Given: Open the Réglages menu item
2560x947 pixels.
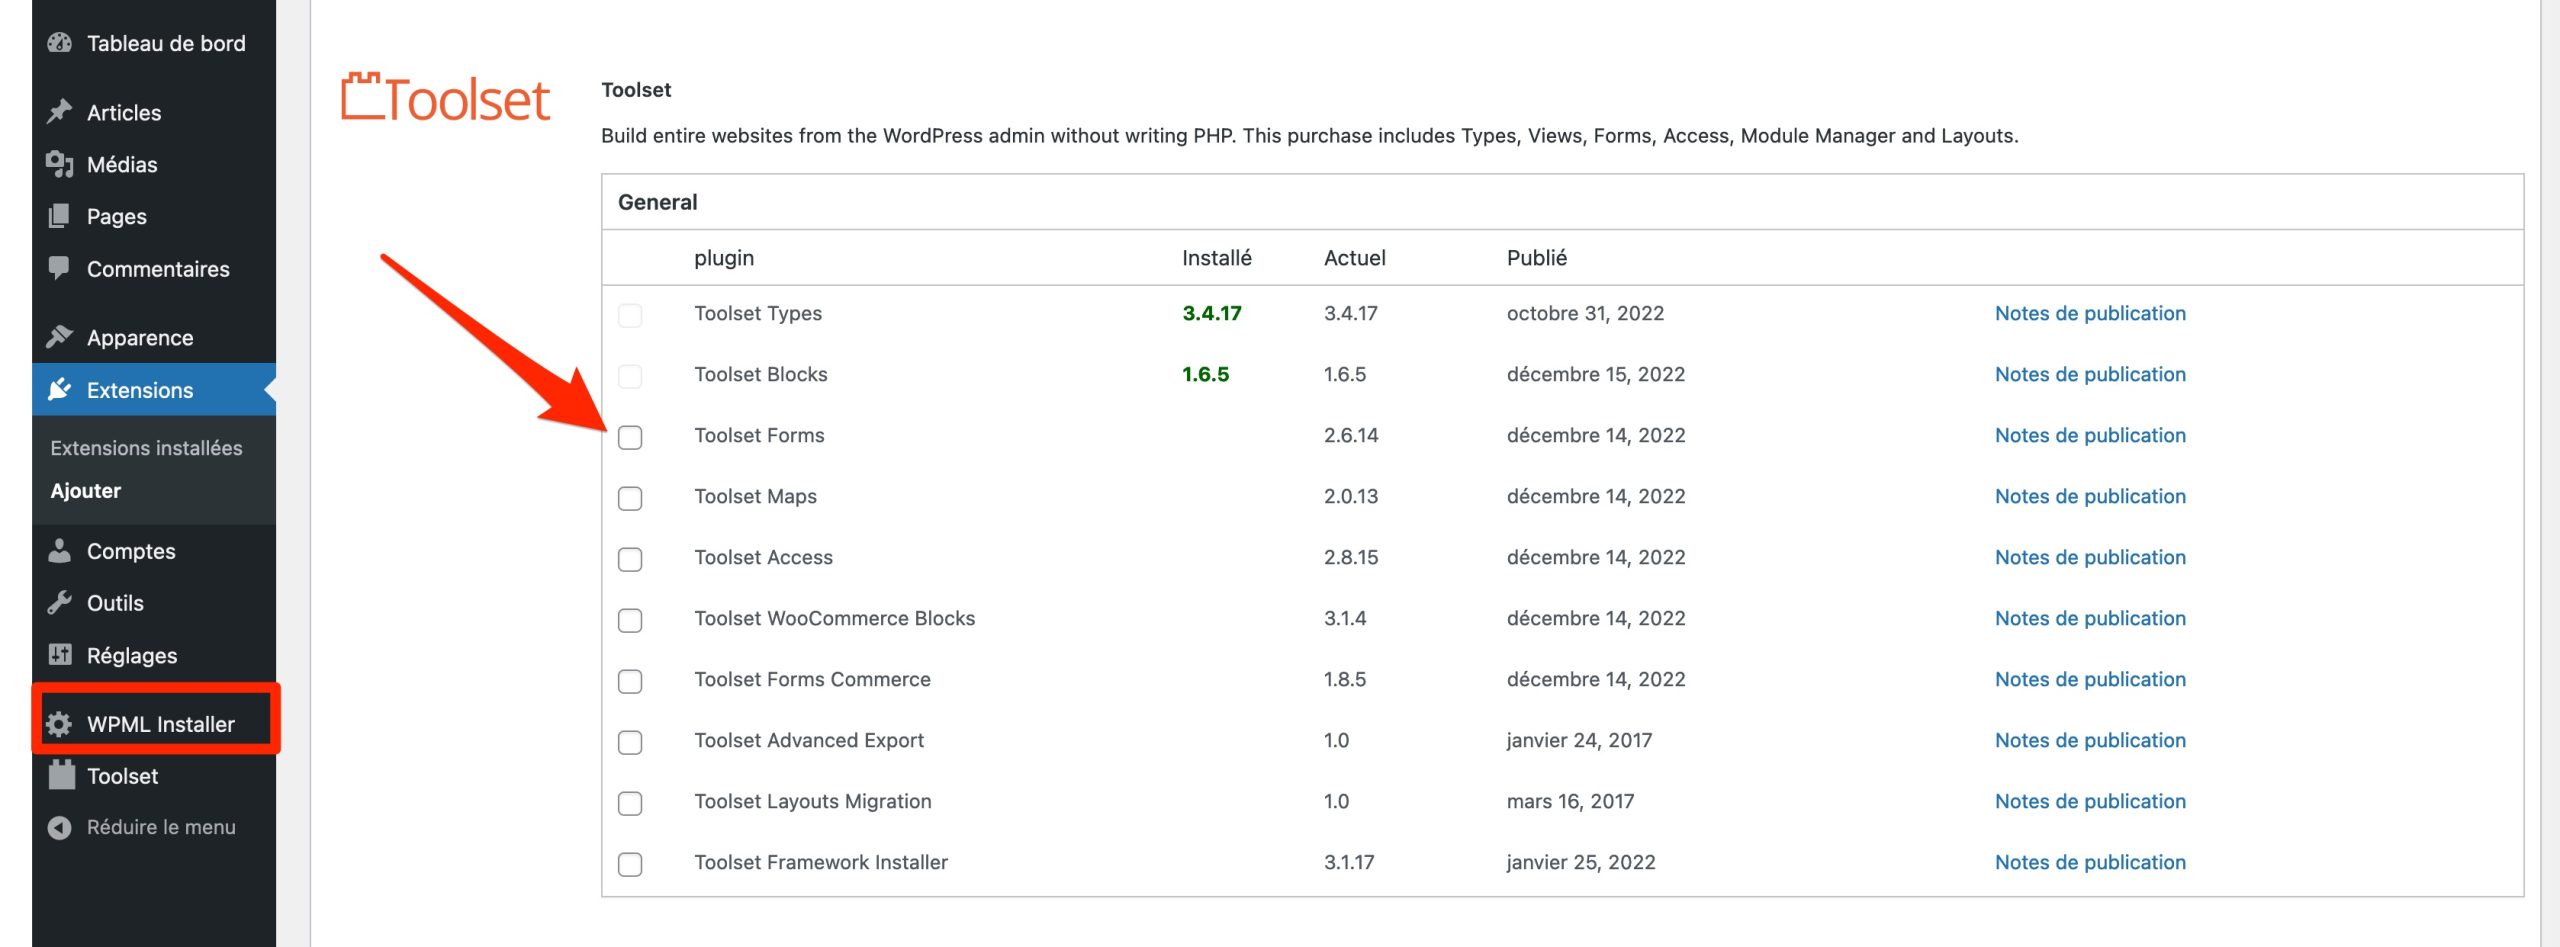Looking at the screenshot, I should coord(154,655).
